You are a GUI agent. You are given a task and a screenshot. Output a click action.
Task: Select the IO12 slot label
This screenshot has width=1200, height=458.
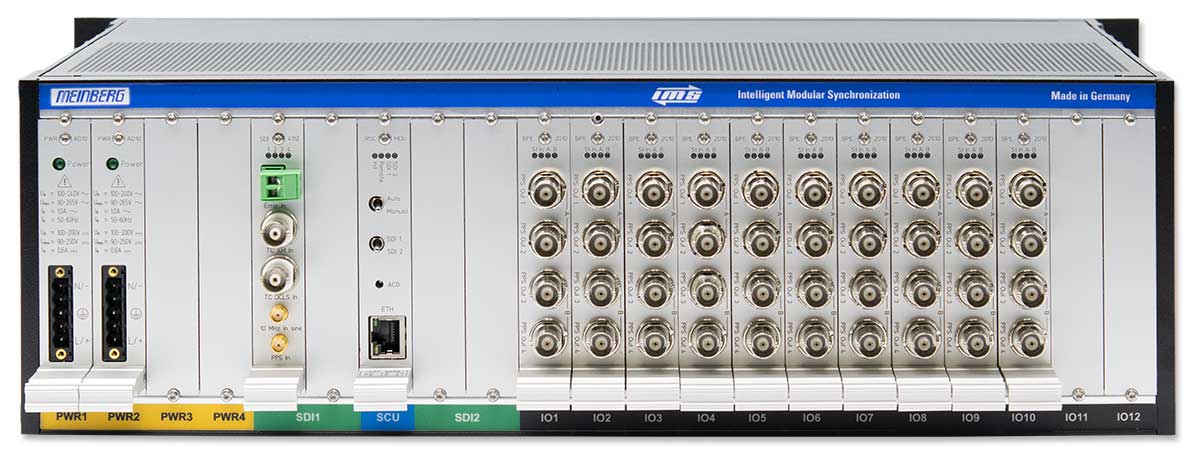(1131, 416)
